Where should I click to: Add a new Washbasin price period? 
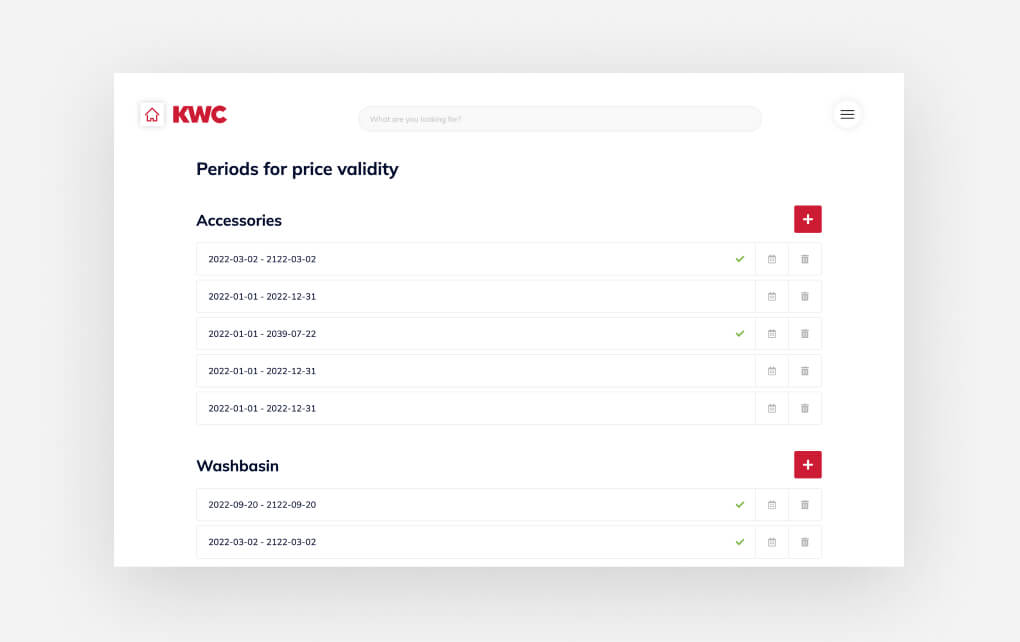[x=807, y=464]
